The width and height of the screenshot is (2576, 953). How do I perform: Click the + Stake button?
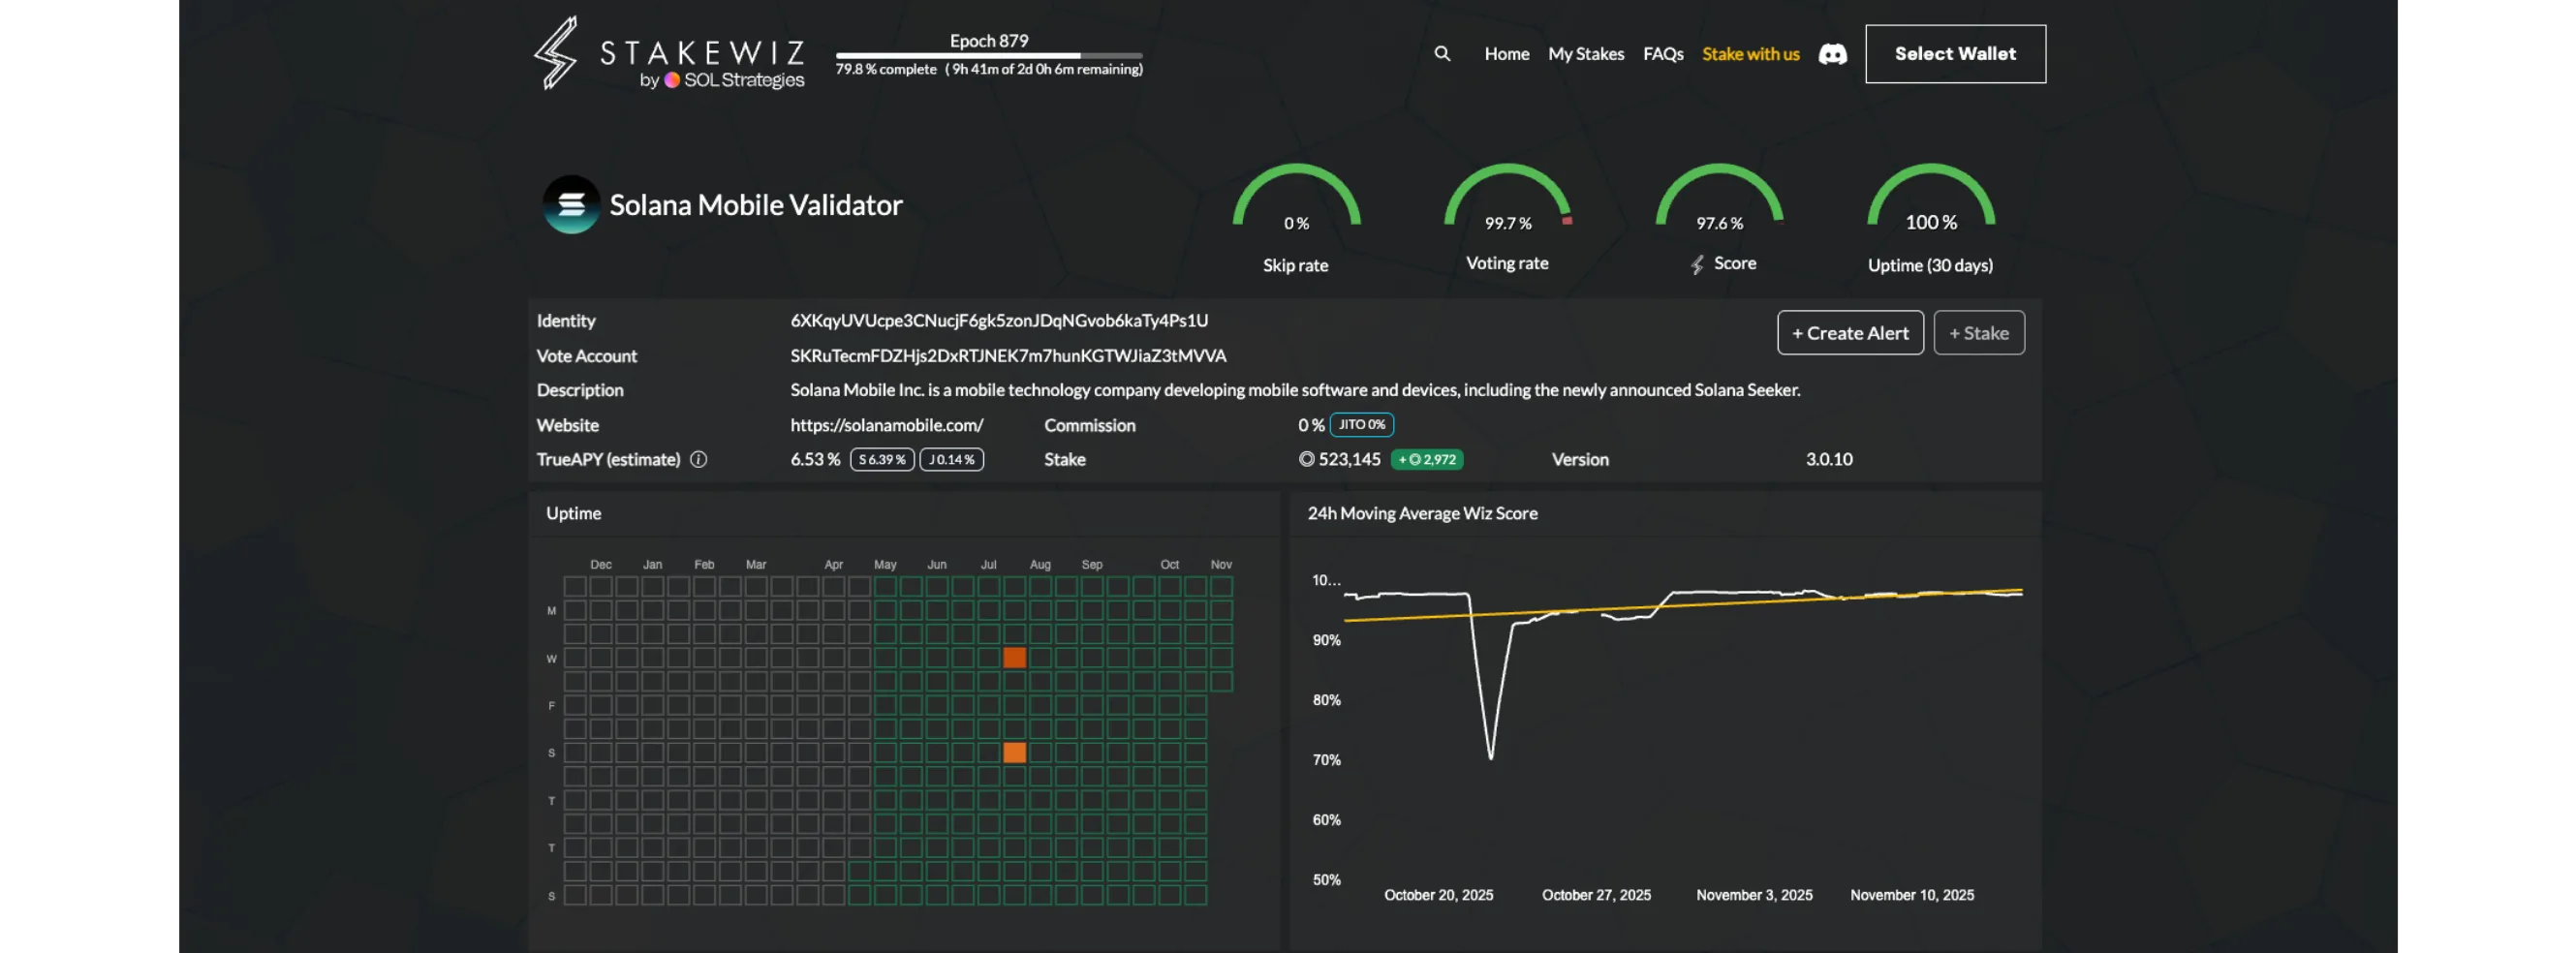click(x=1978, y=333)
